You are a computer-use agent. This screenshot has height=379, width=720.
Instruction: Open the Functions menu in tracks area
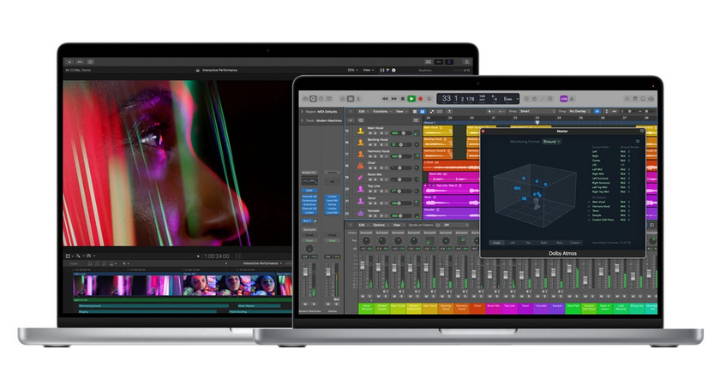point(381,112)
